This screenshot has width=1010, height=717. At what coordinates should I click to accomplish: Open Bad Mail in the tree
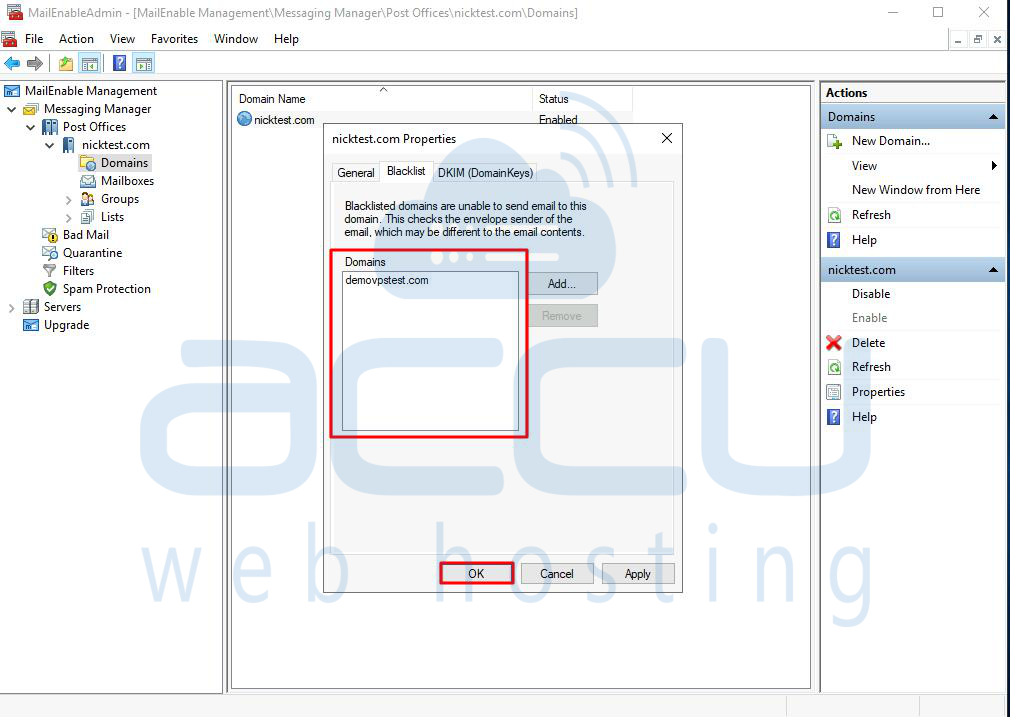86,235
